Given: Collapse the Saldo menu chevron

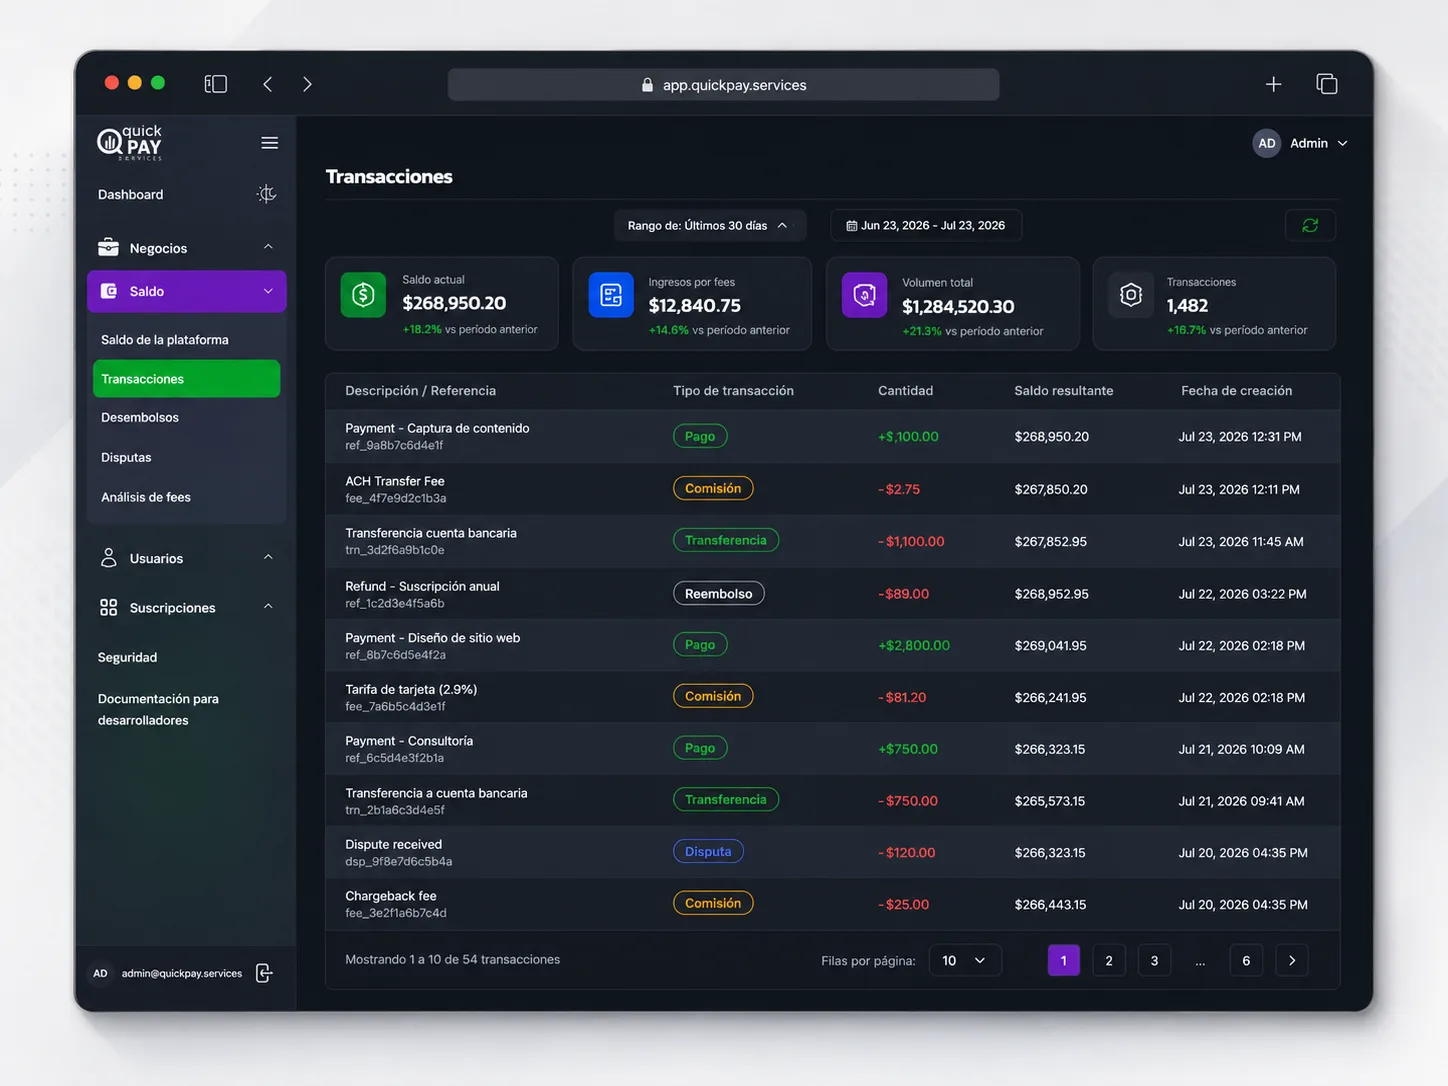Looking at the screenshot, I should (268, 291).
